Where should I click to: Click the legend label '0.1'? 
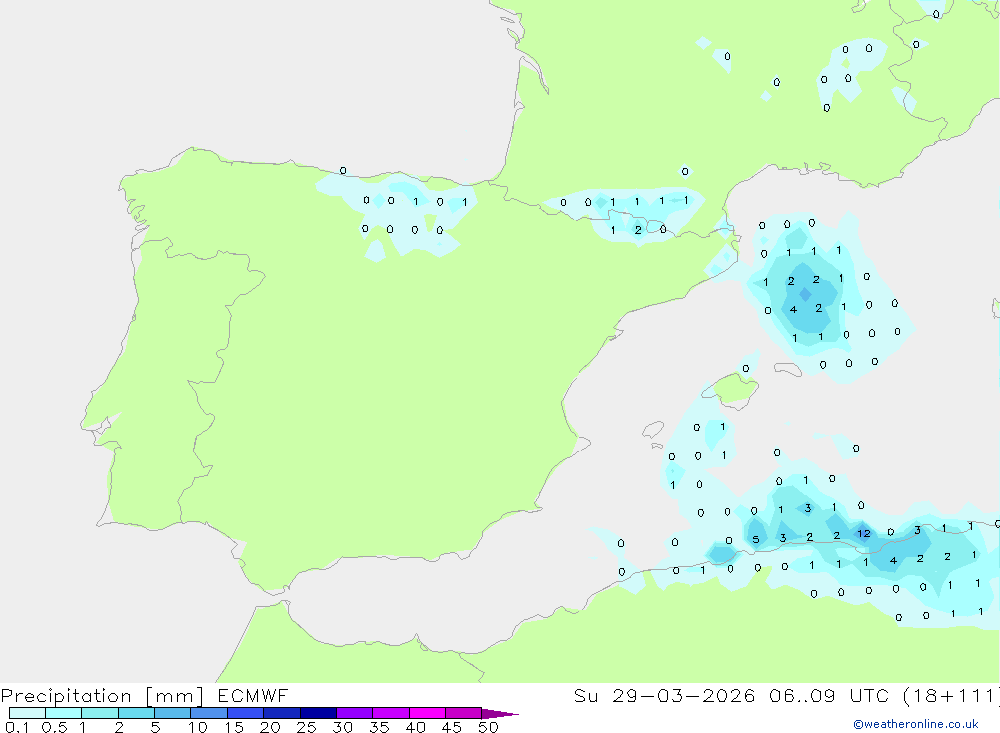[17, 727]
